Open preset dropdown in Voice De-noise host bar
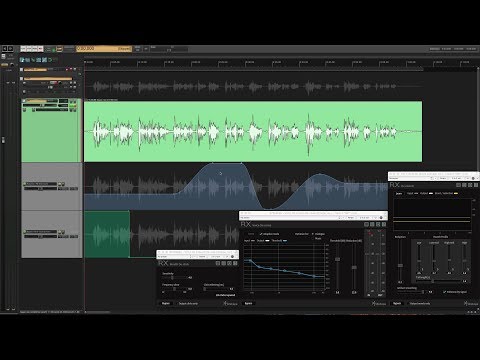Viewport: 480px width, 360px height. coord(290,218)
